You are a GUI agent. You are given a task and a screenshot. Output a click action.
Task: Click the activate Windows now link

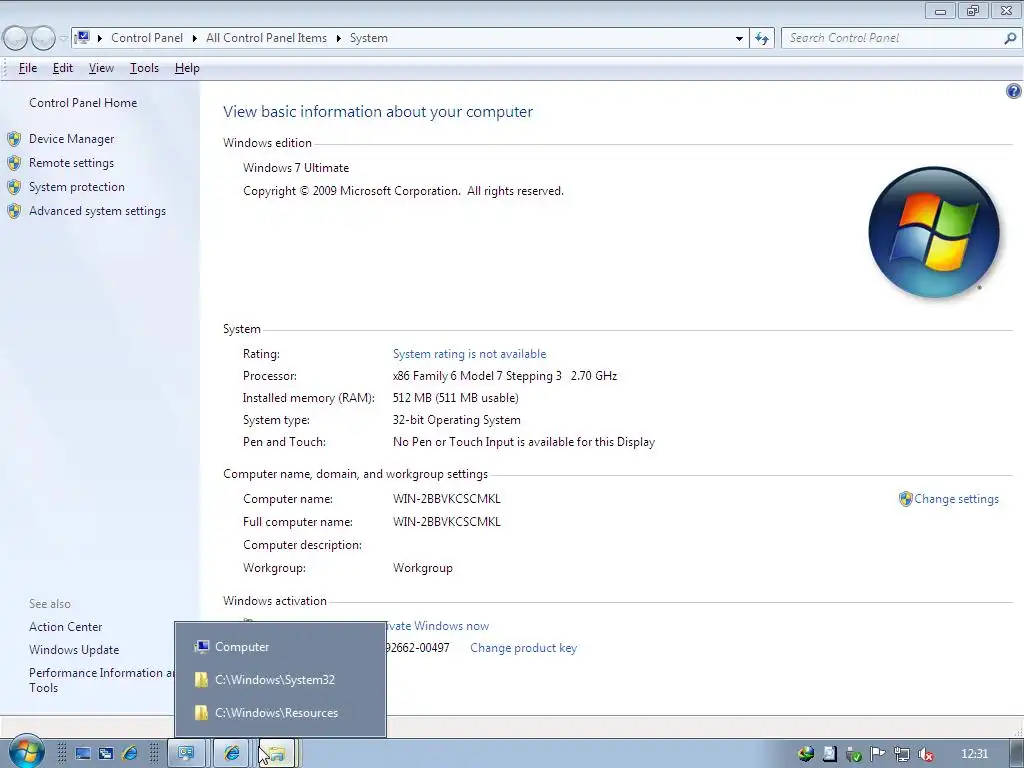(438, 626)
